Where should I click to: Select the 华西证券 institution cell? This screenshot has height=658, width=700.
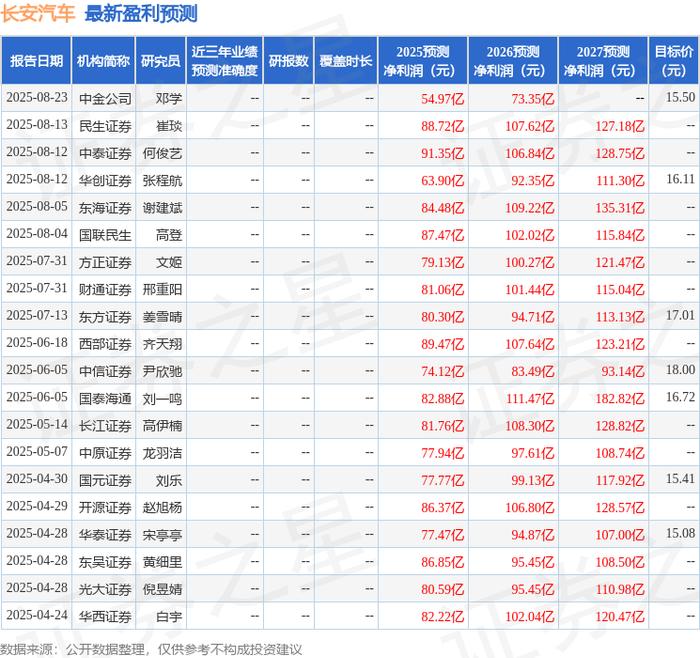[105, 616]
